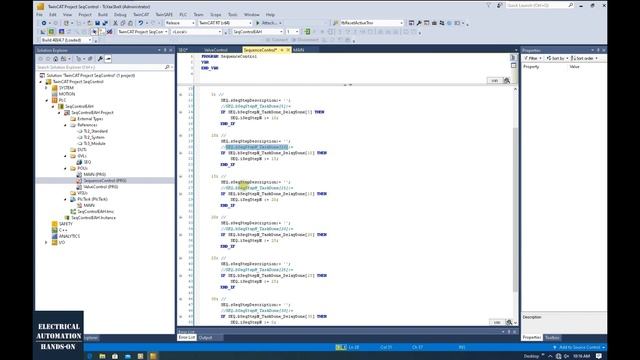Viewport: 640px width, 360px height.
Task: Click the Attach play icon
Action: [258, 23]
